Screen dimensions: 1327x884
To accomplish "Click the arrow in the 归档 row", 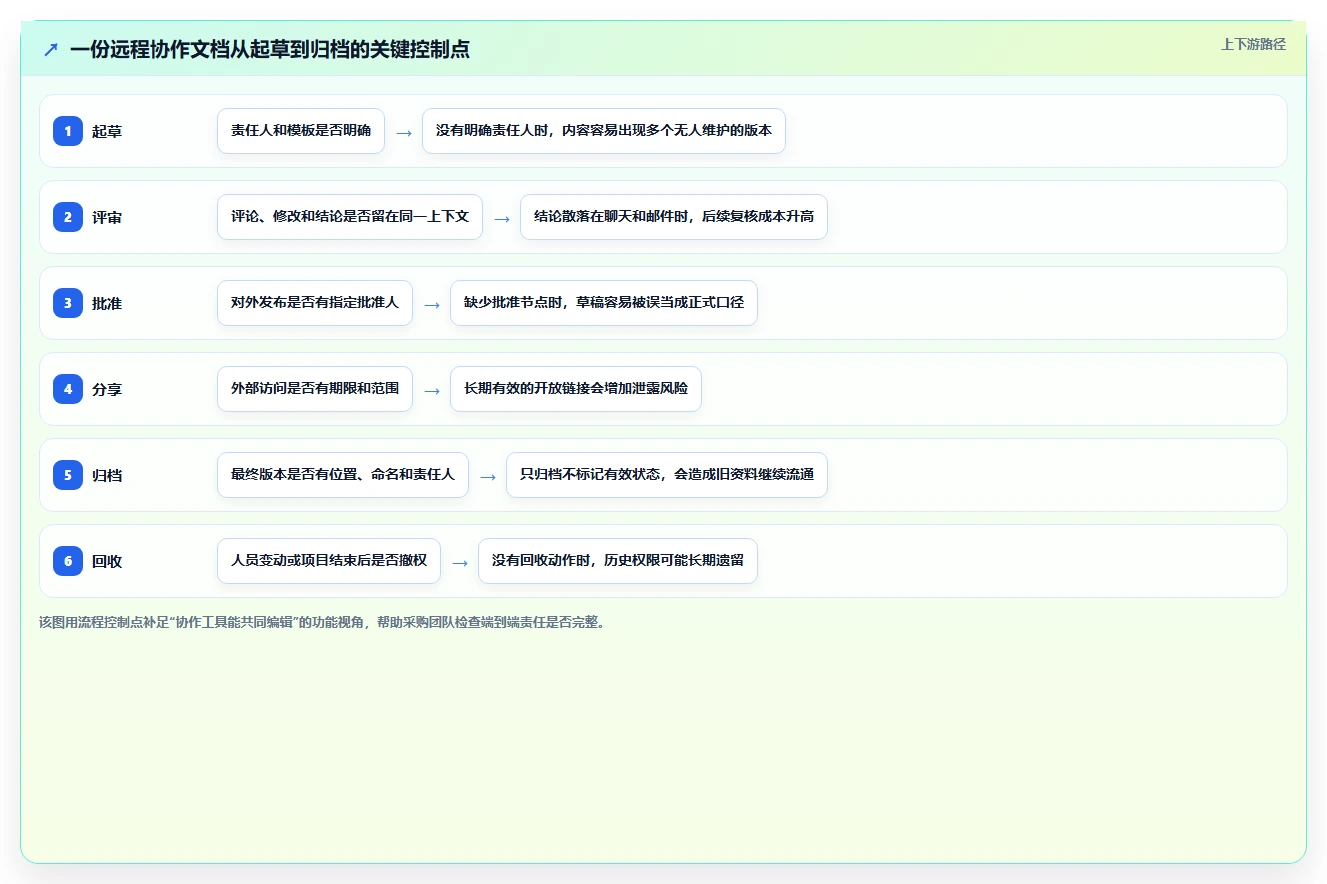I will click(488, 476).
